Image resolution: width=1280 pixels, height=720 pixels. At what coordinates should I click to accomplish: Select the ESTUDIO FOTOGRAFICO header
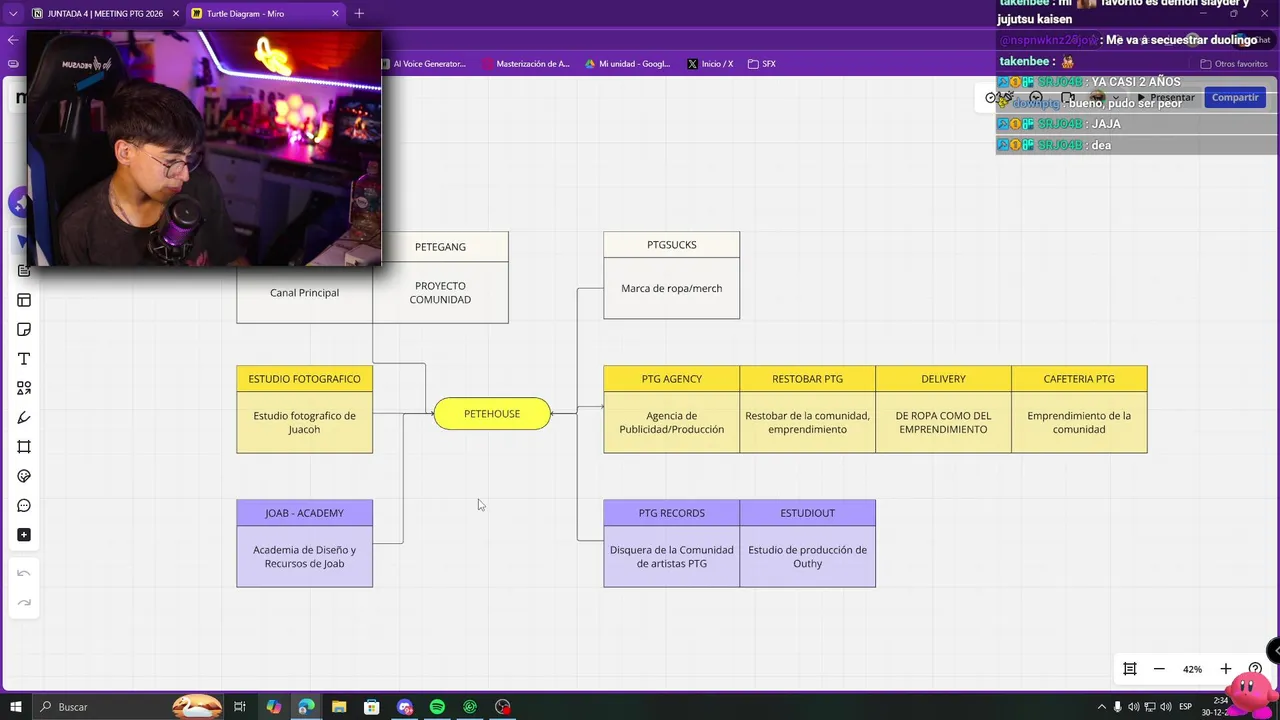304,379
